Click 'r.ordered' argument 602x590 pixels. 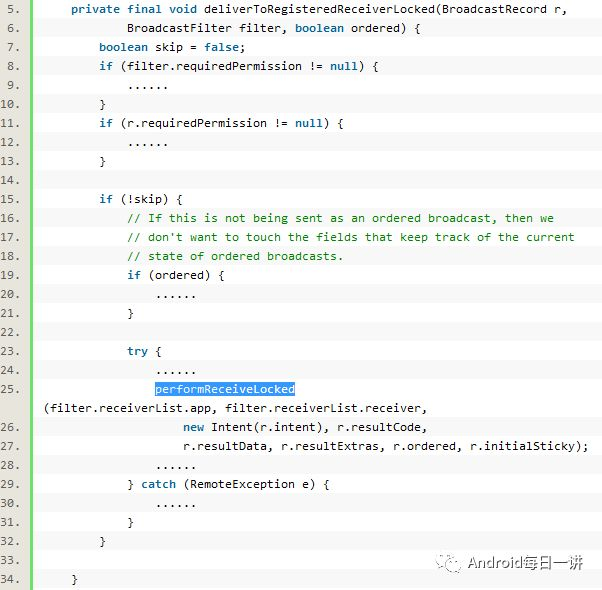coord(424,446)
